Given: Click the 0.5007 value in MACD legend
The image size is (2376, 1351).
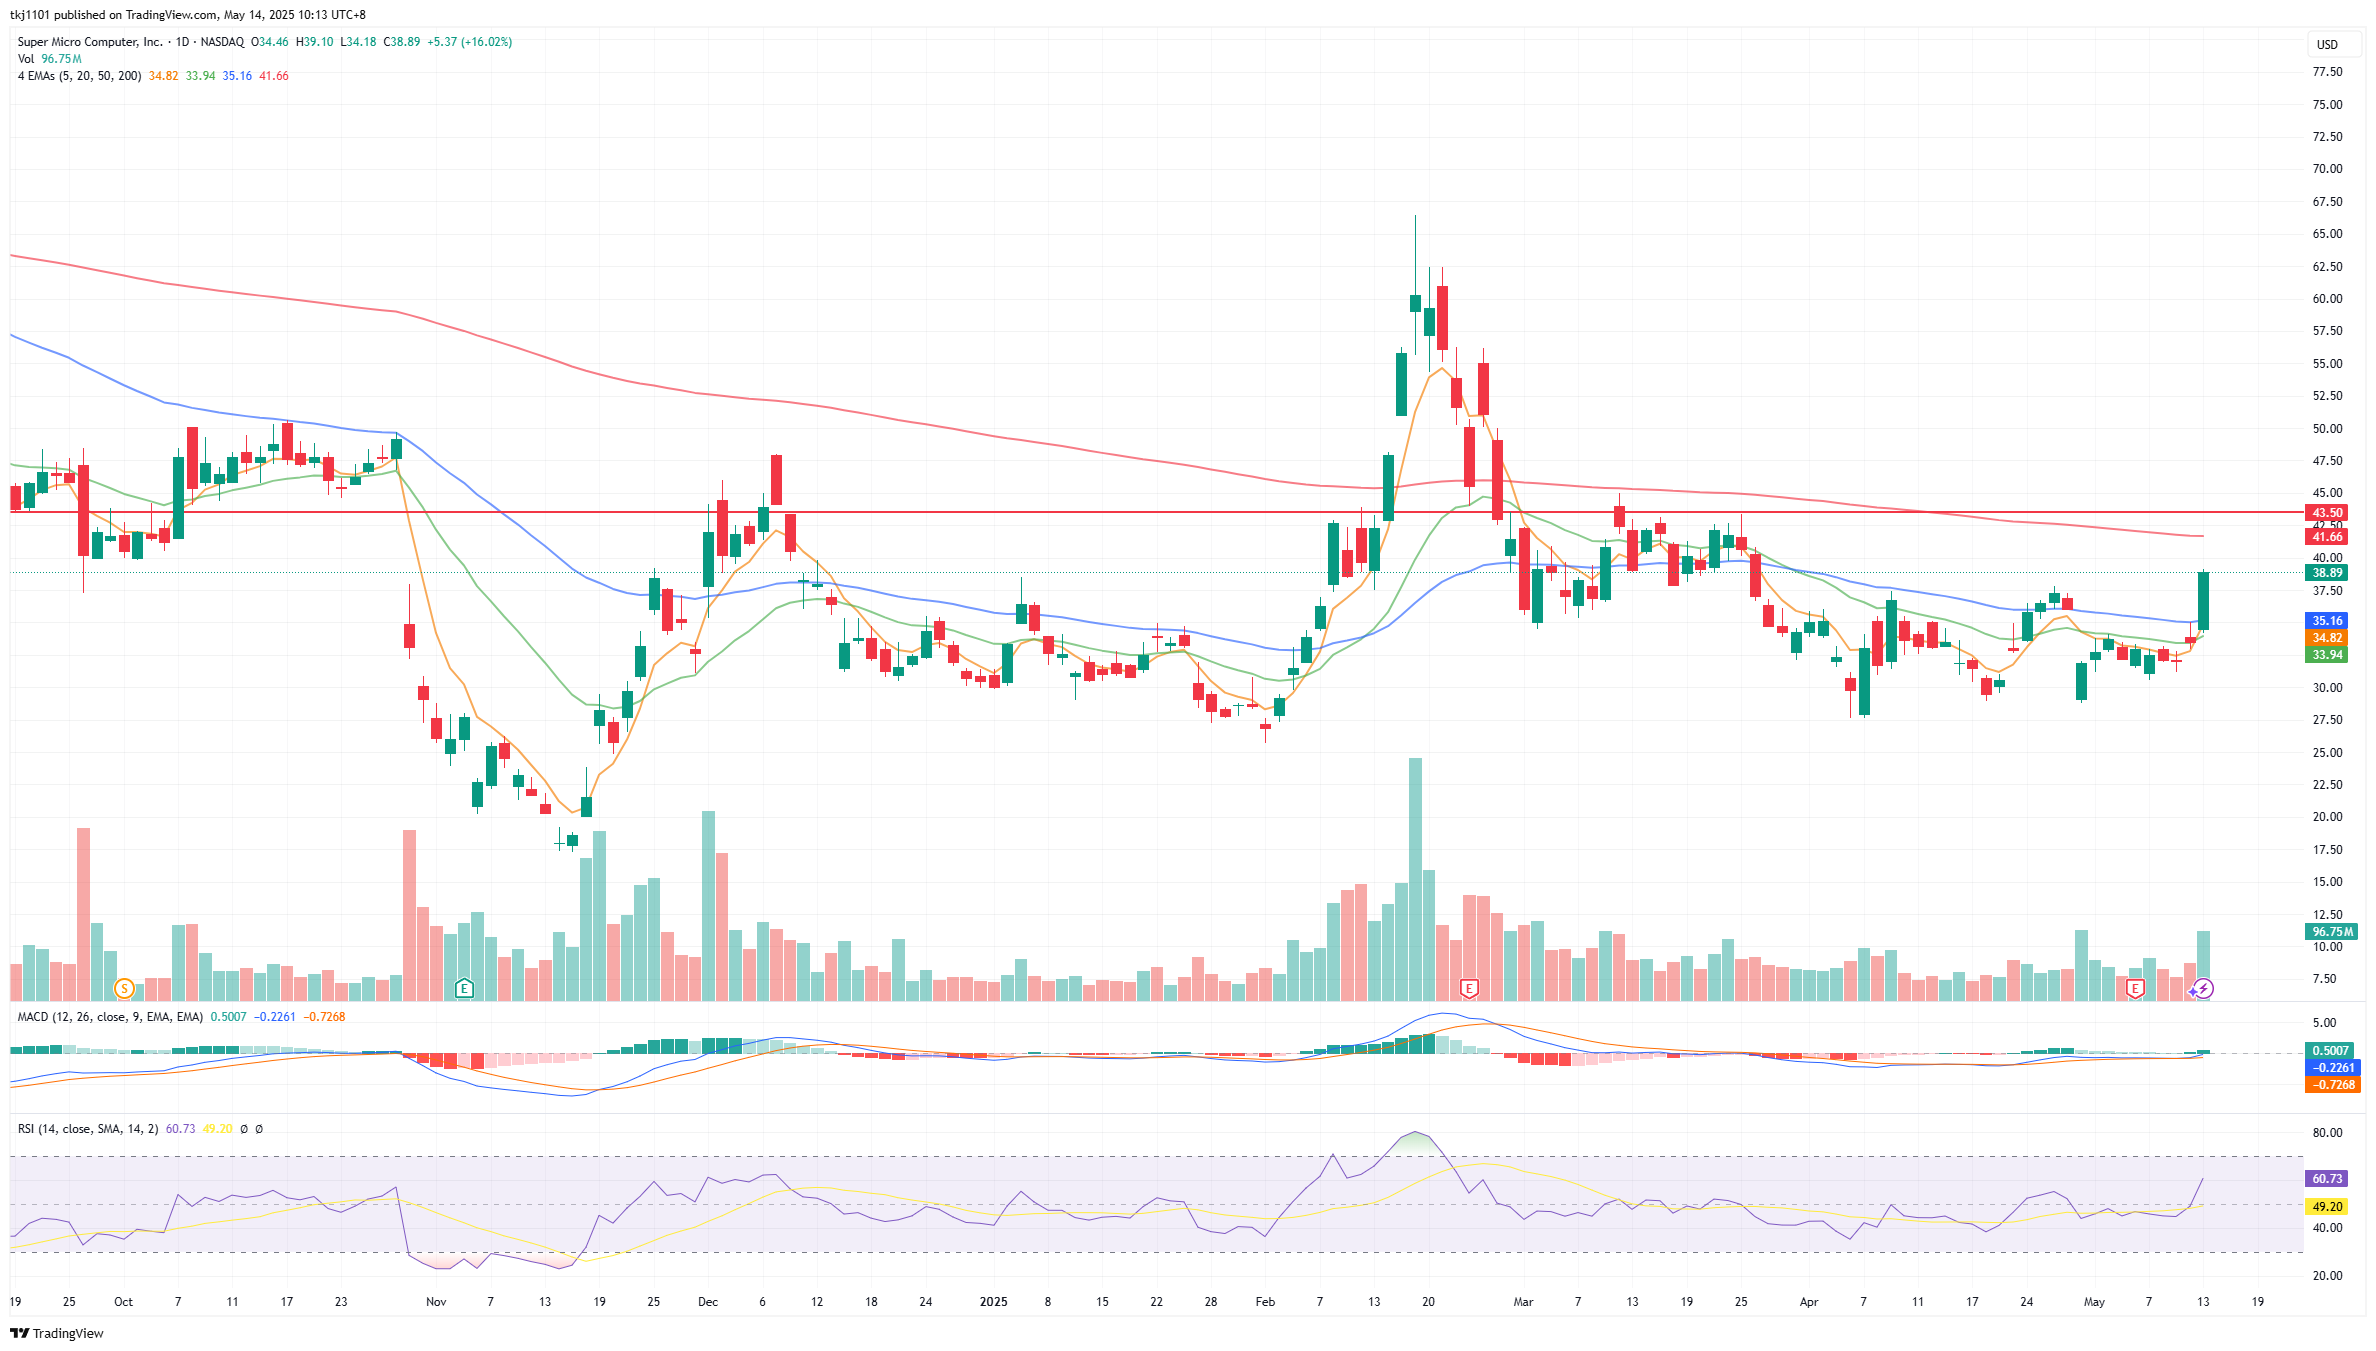Looking at the screenshot, I should pyautogui.click(x=228, y=1017).
